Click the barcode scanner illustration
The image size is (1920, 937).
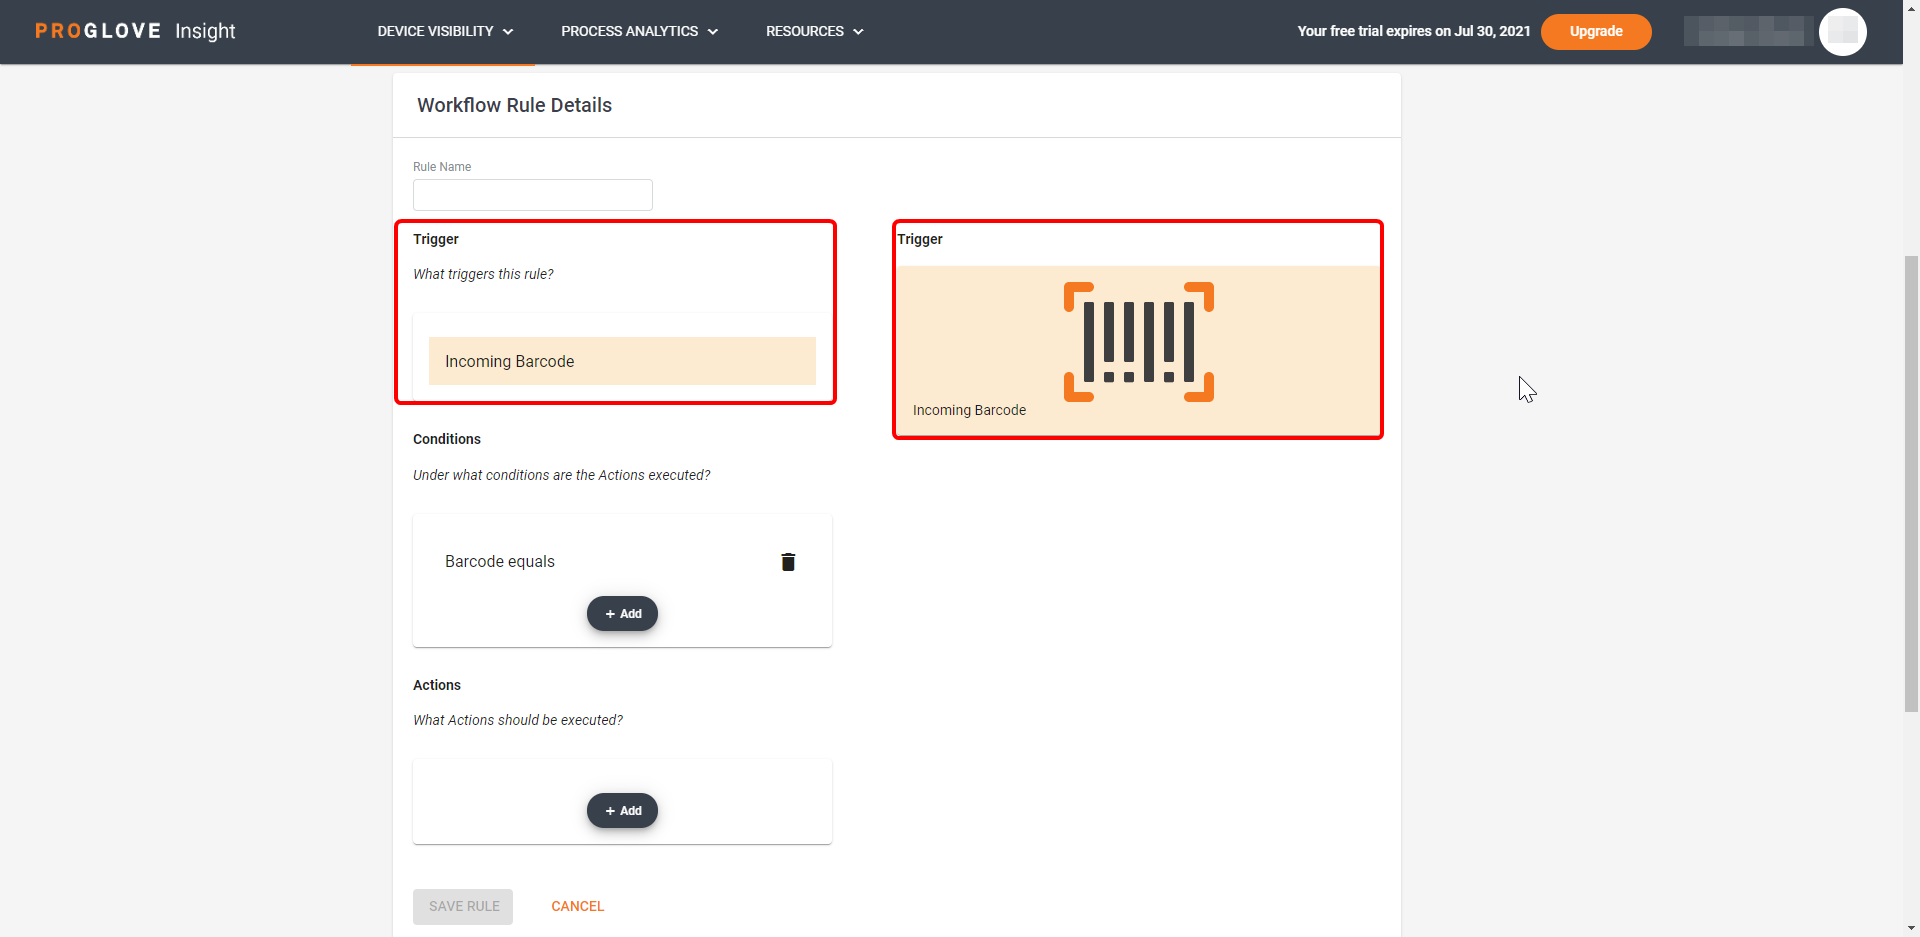(1138, 342)
